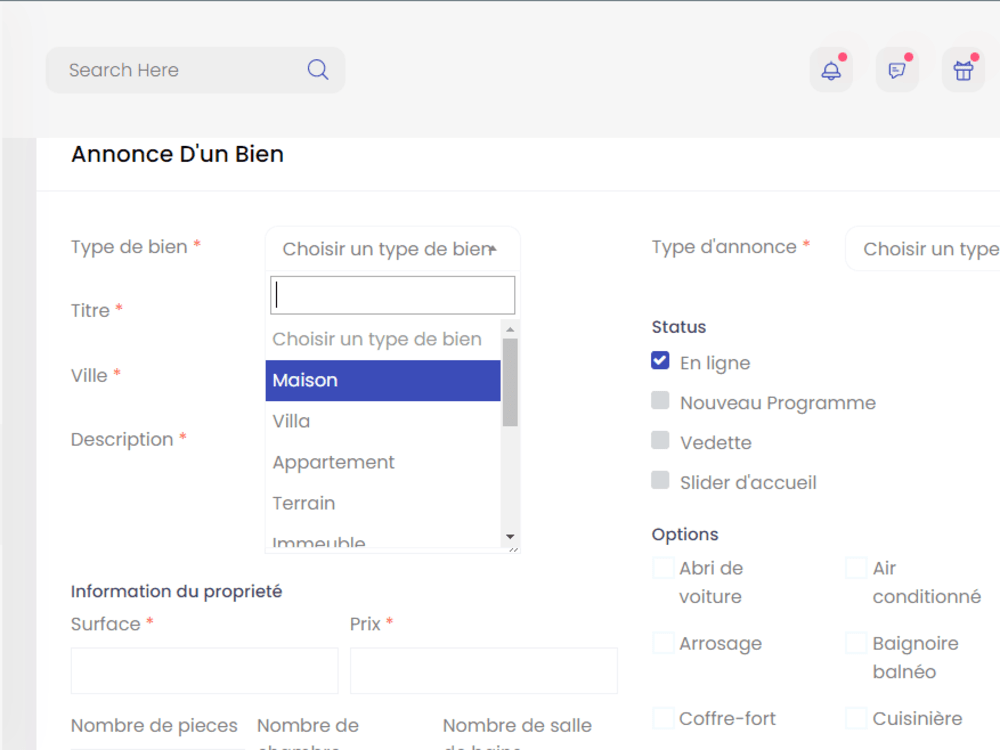
Task: Collapse the Type de bien dropdown
Action: [392, 249]
